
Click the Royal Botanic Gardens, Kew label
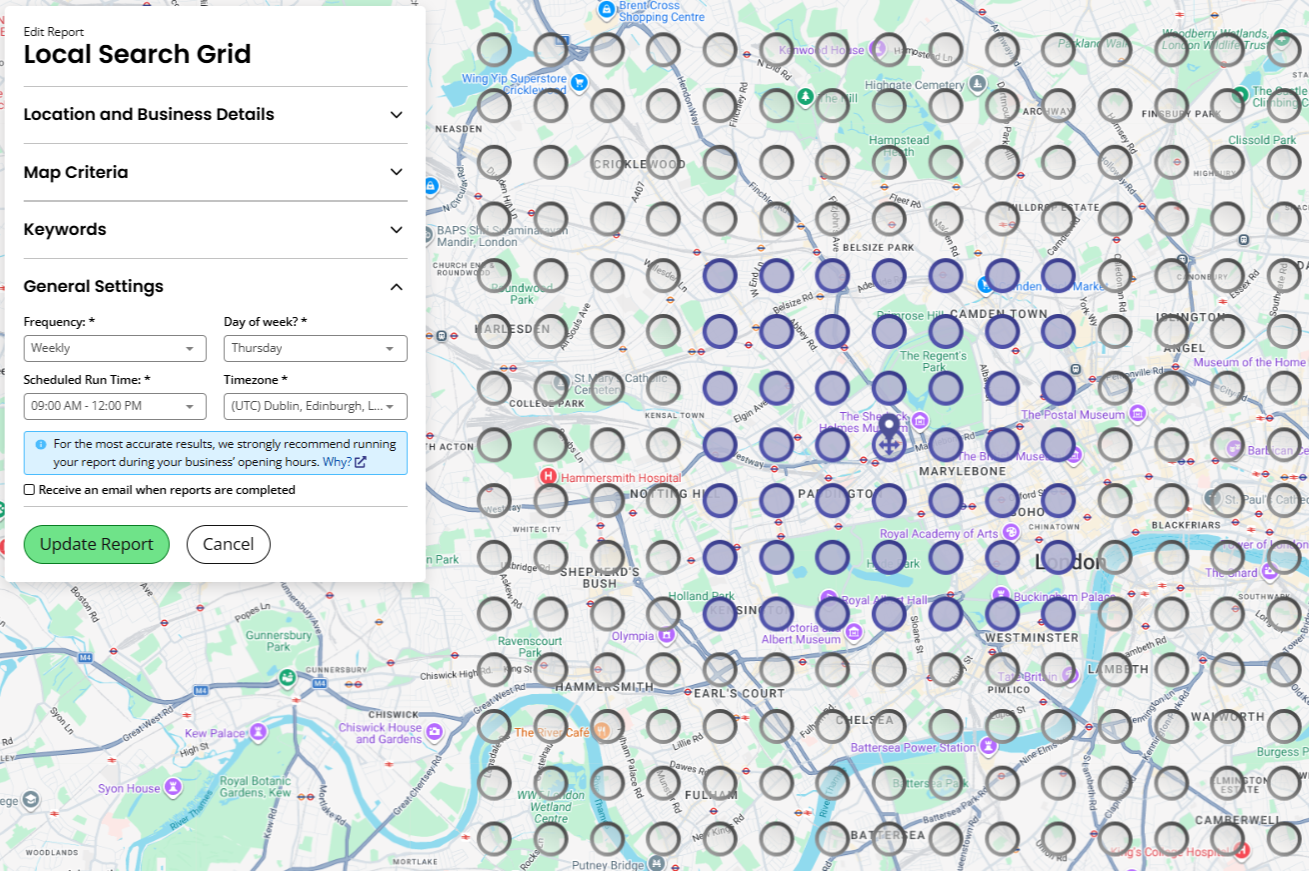coord(255,787)
